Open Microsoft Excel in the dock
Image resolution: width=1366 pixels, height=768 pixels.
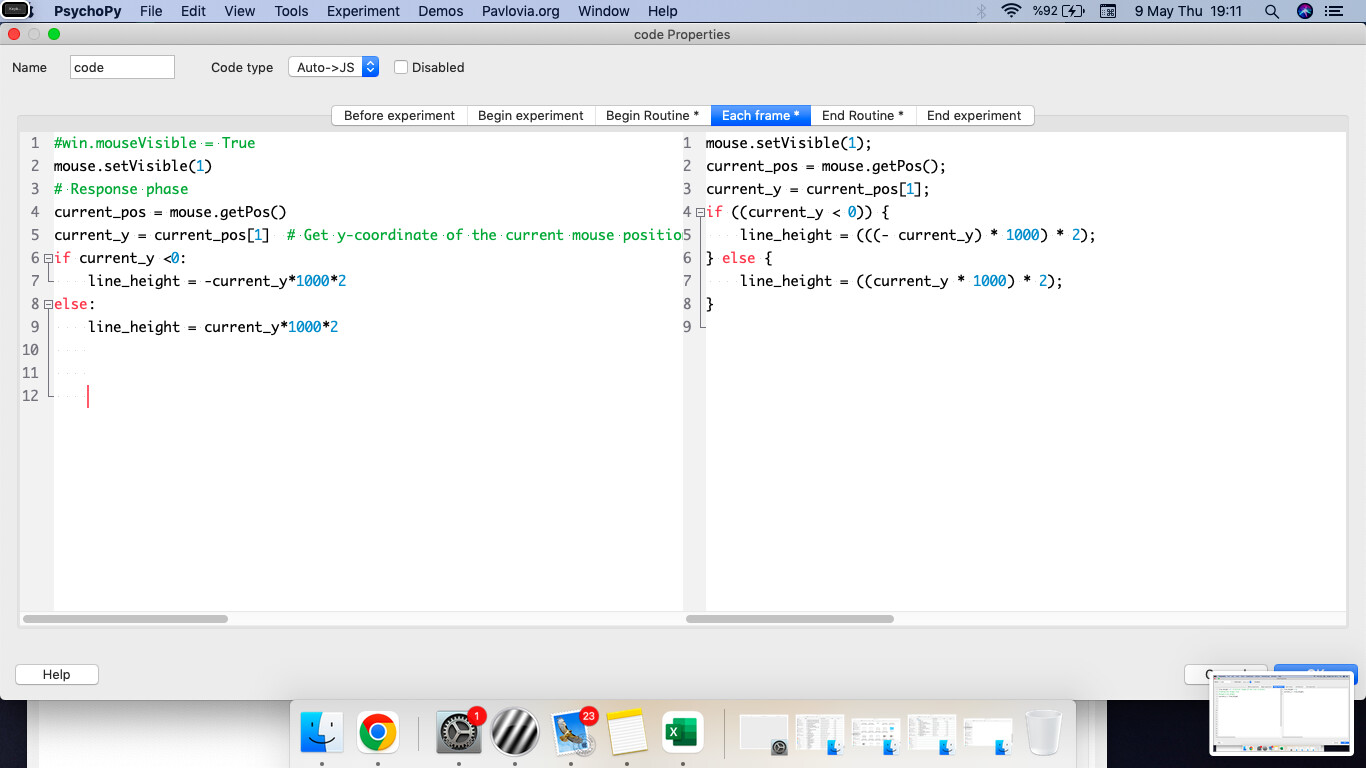pyautogui.click(x=683, y=734)
